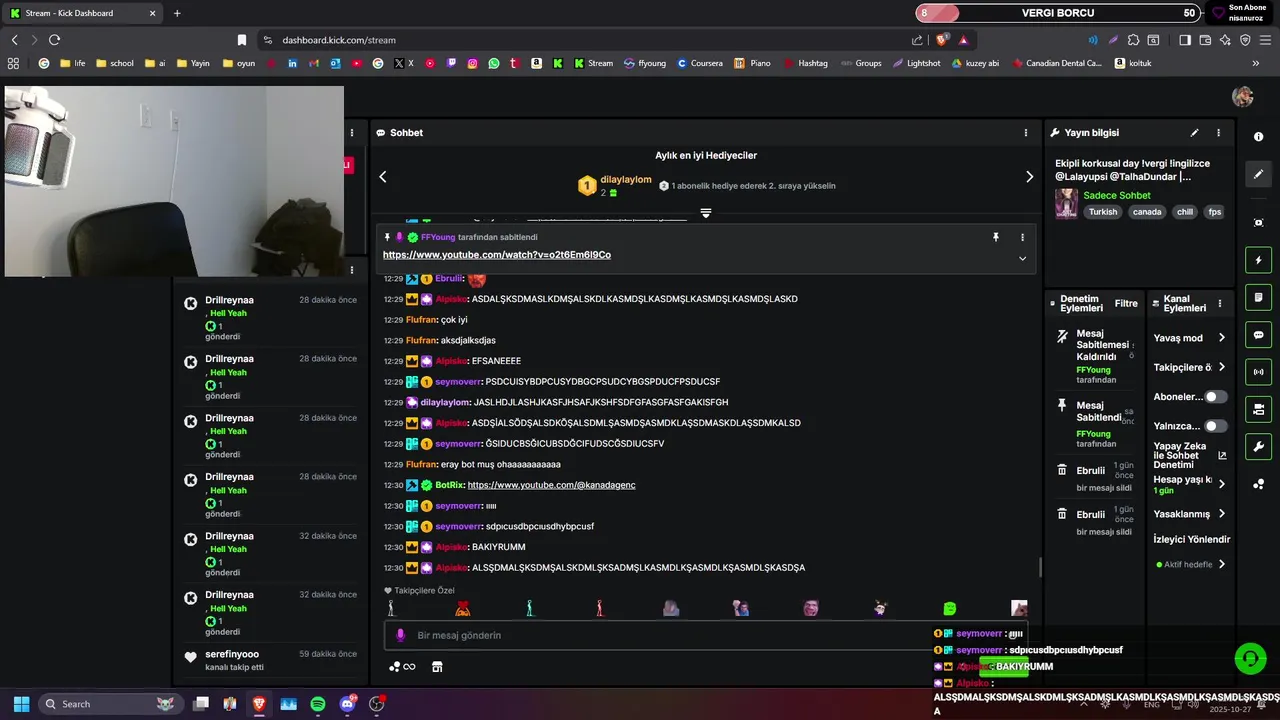The width and height of the screenshot is (1280, 720).
Task: Open the browser share icon in address bar
Action: point(917,40)
